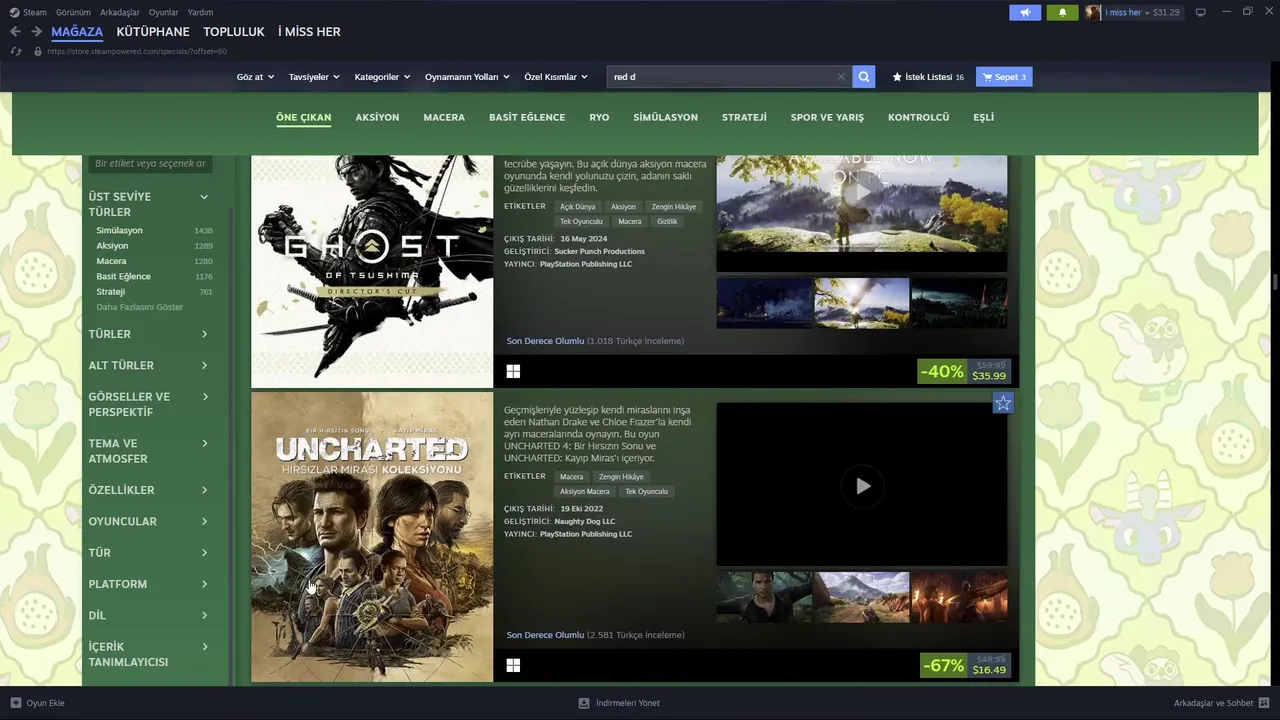Open the Görünüm menu
This screenshot has width=1280, height=720.
pyautogui.click(x=73, y=12)
